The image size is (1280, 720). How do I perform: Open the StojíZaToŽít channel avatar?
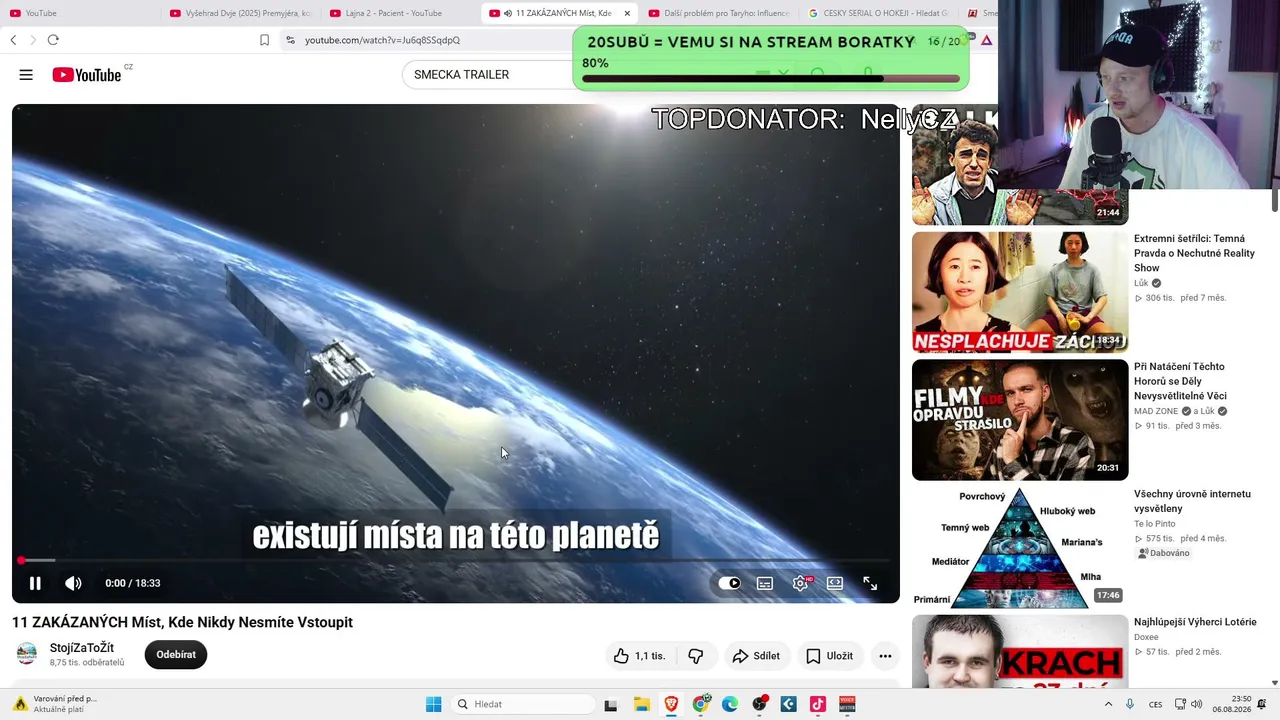pyautogui.click(x=27, y=654)
